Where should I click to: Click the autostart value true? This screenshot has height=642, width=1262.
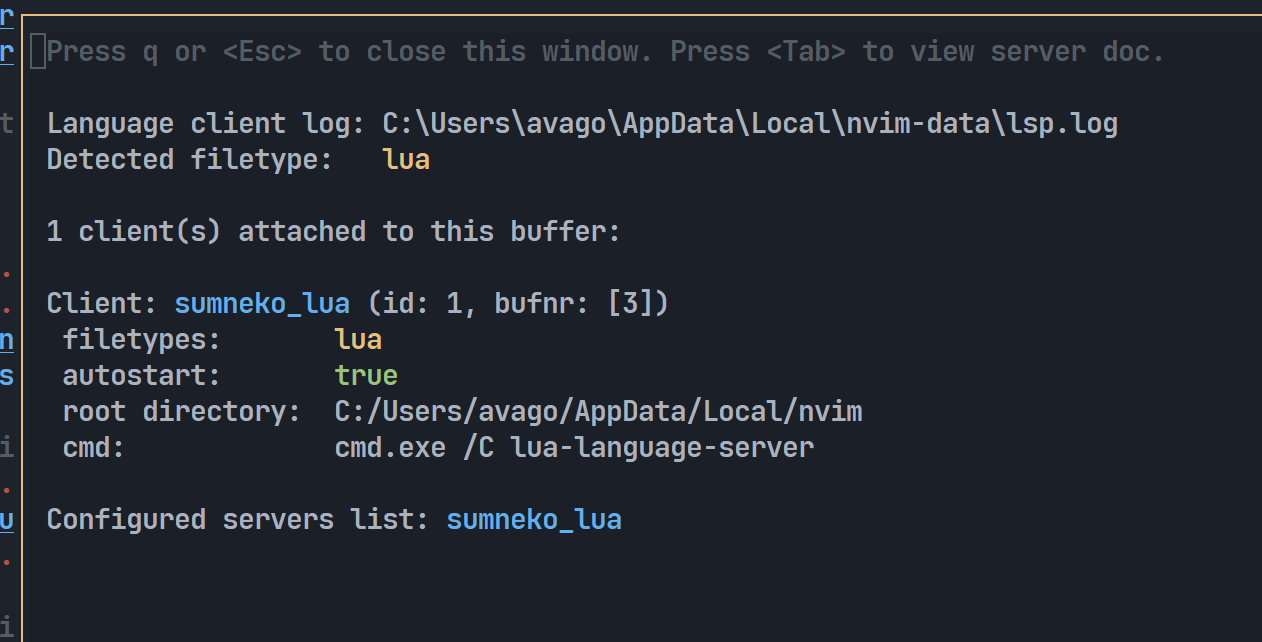click(x=366, y=375)
